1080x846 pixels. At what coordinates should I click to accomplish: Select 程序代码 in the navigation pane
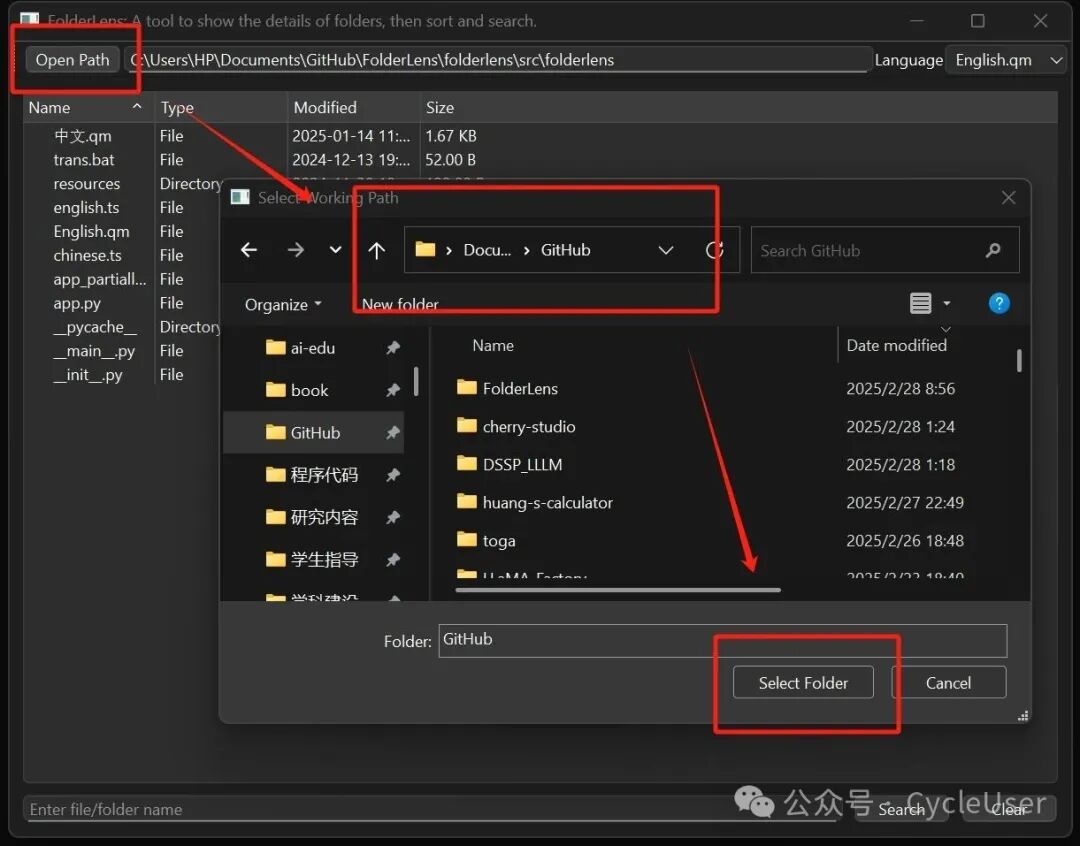click(x=313, y=475)
